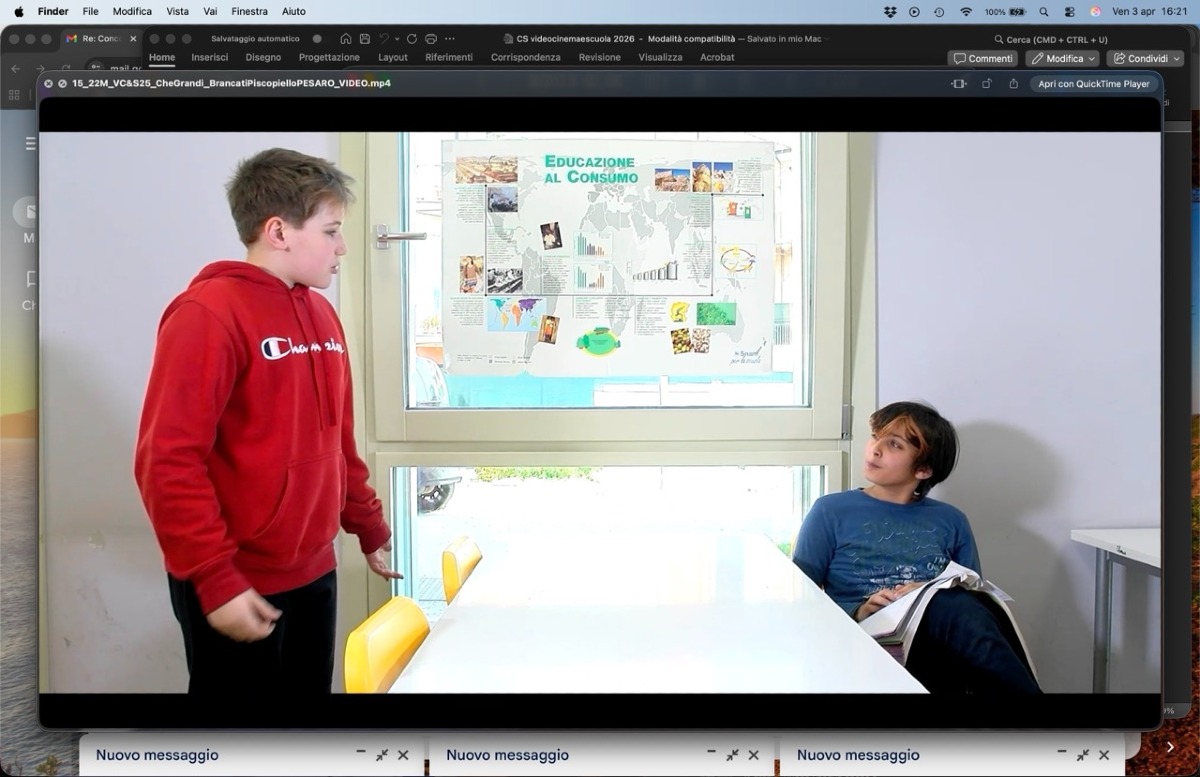
Task: Click the Commenti button in Word
Action: [983, 59]
